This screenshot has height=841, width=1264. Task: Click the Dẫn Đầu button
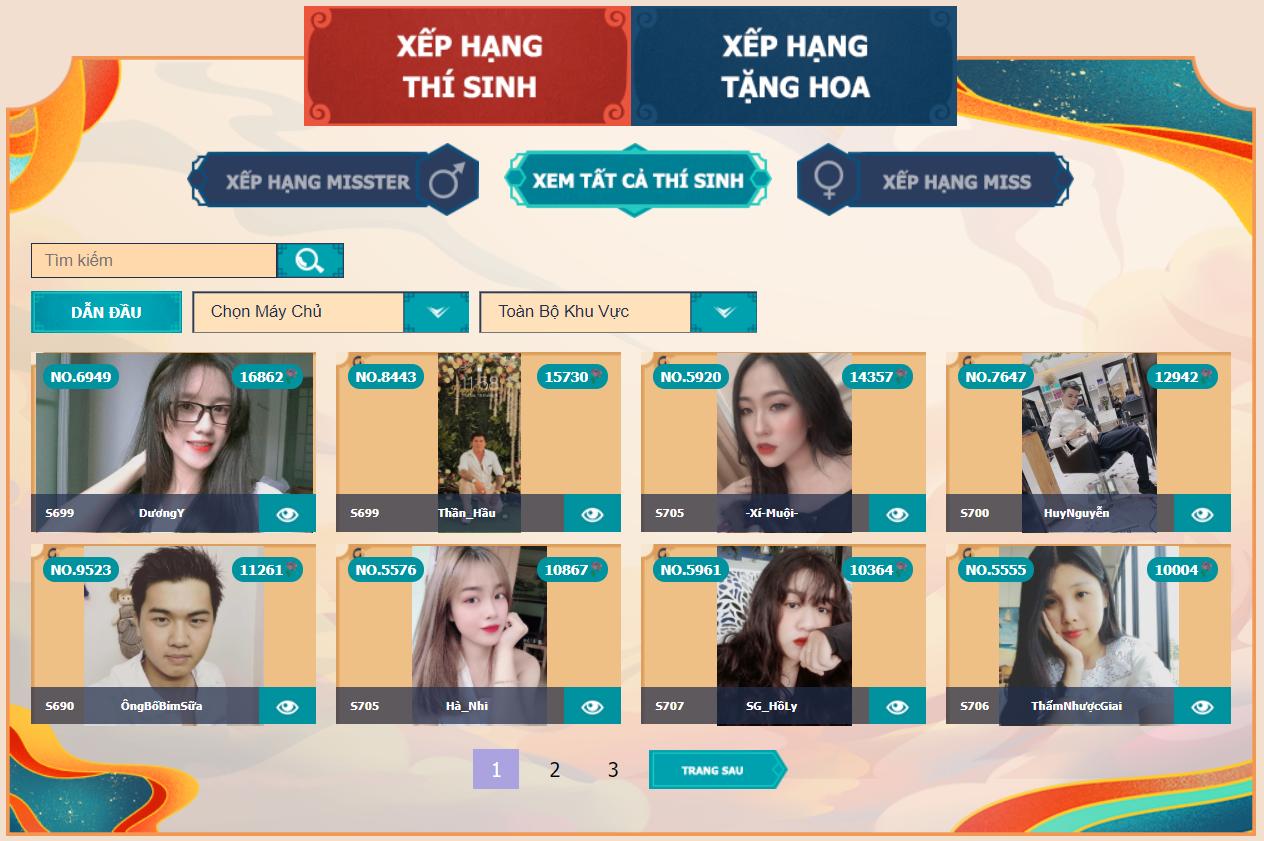(x=106, y=312)
